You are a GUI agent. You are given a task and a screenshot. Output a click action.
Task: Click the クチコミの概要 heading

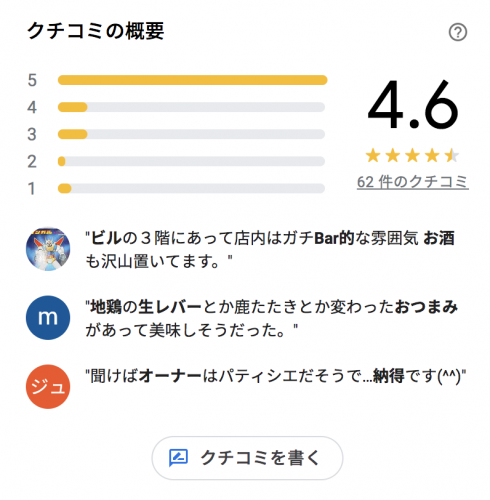click(96, 31)
